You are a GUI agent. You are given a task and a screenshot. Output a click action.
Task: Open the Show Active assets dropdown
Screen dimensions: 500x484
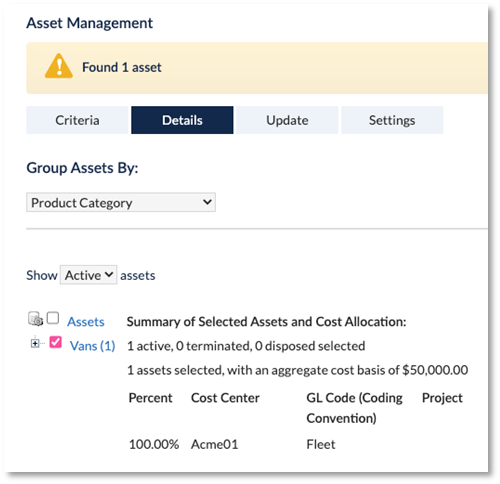click(88, 275)
